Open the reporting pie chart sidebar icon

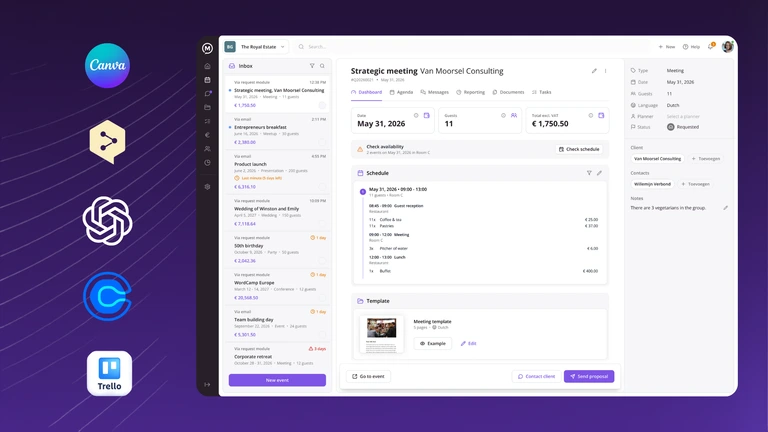pos(207,163)
